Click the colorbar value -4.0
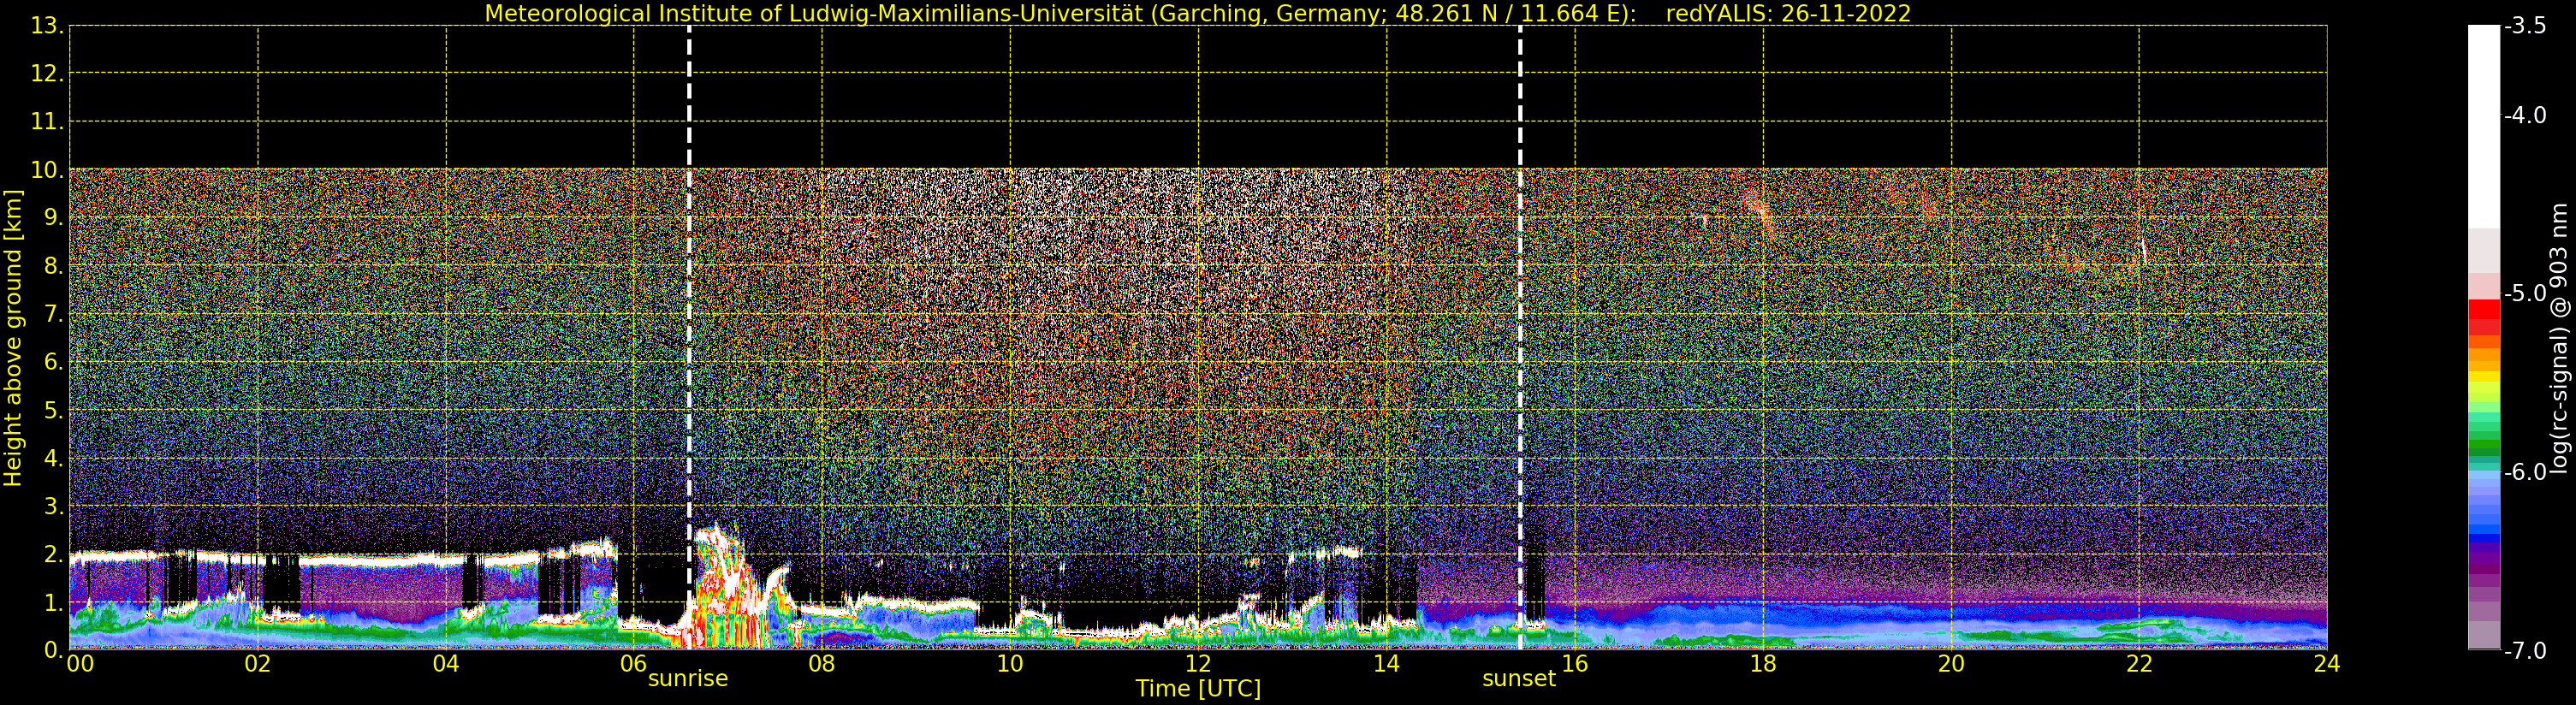Image resolution: width=2576 pixels, height=705 pixels. 2525,115
